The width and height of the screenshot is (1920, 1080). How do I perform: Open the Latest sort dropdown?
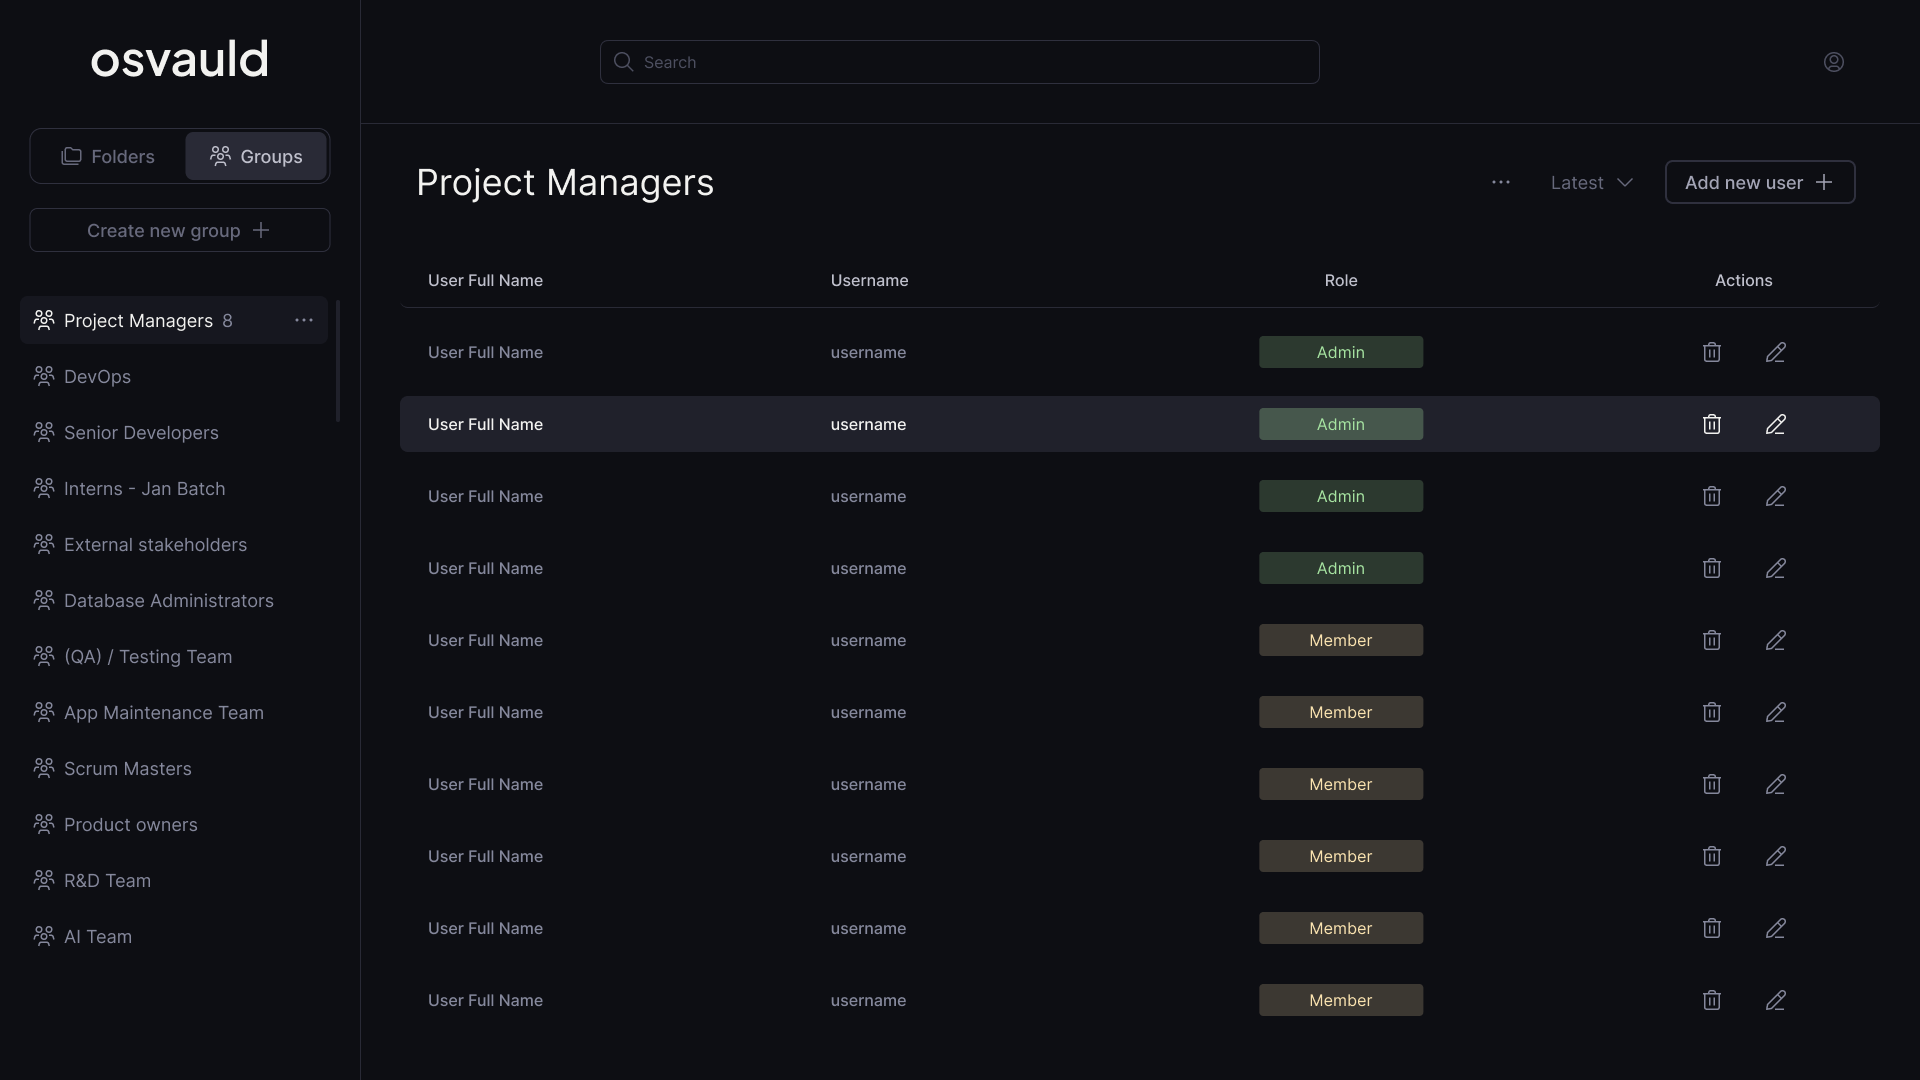1591,182
